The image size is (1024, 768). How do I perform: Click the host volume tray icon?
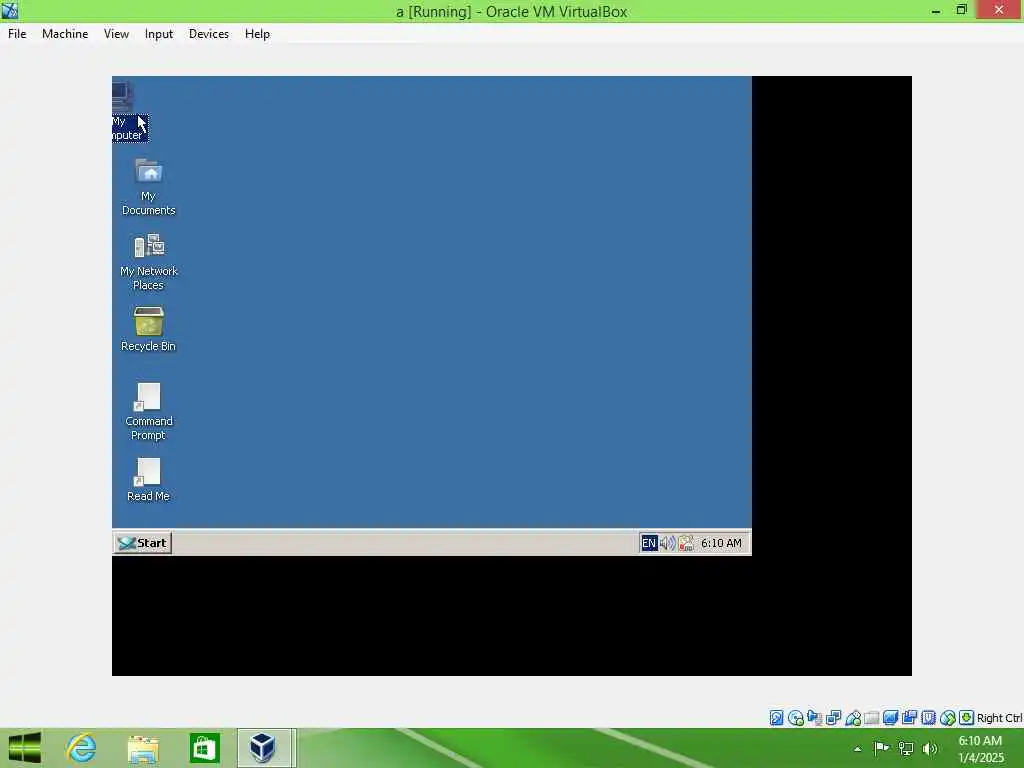[x=930, y=748]
